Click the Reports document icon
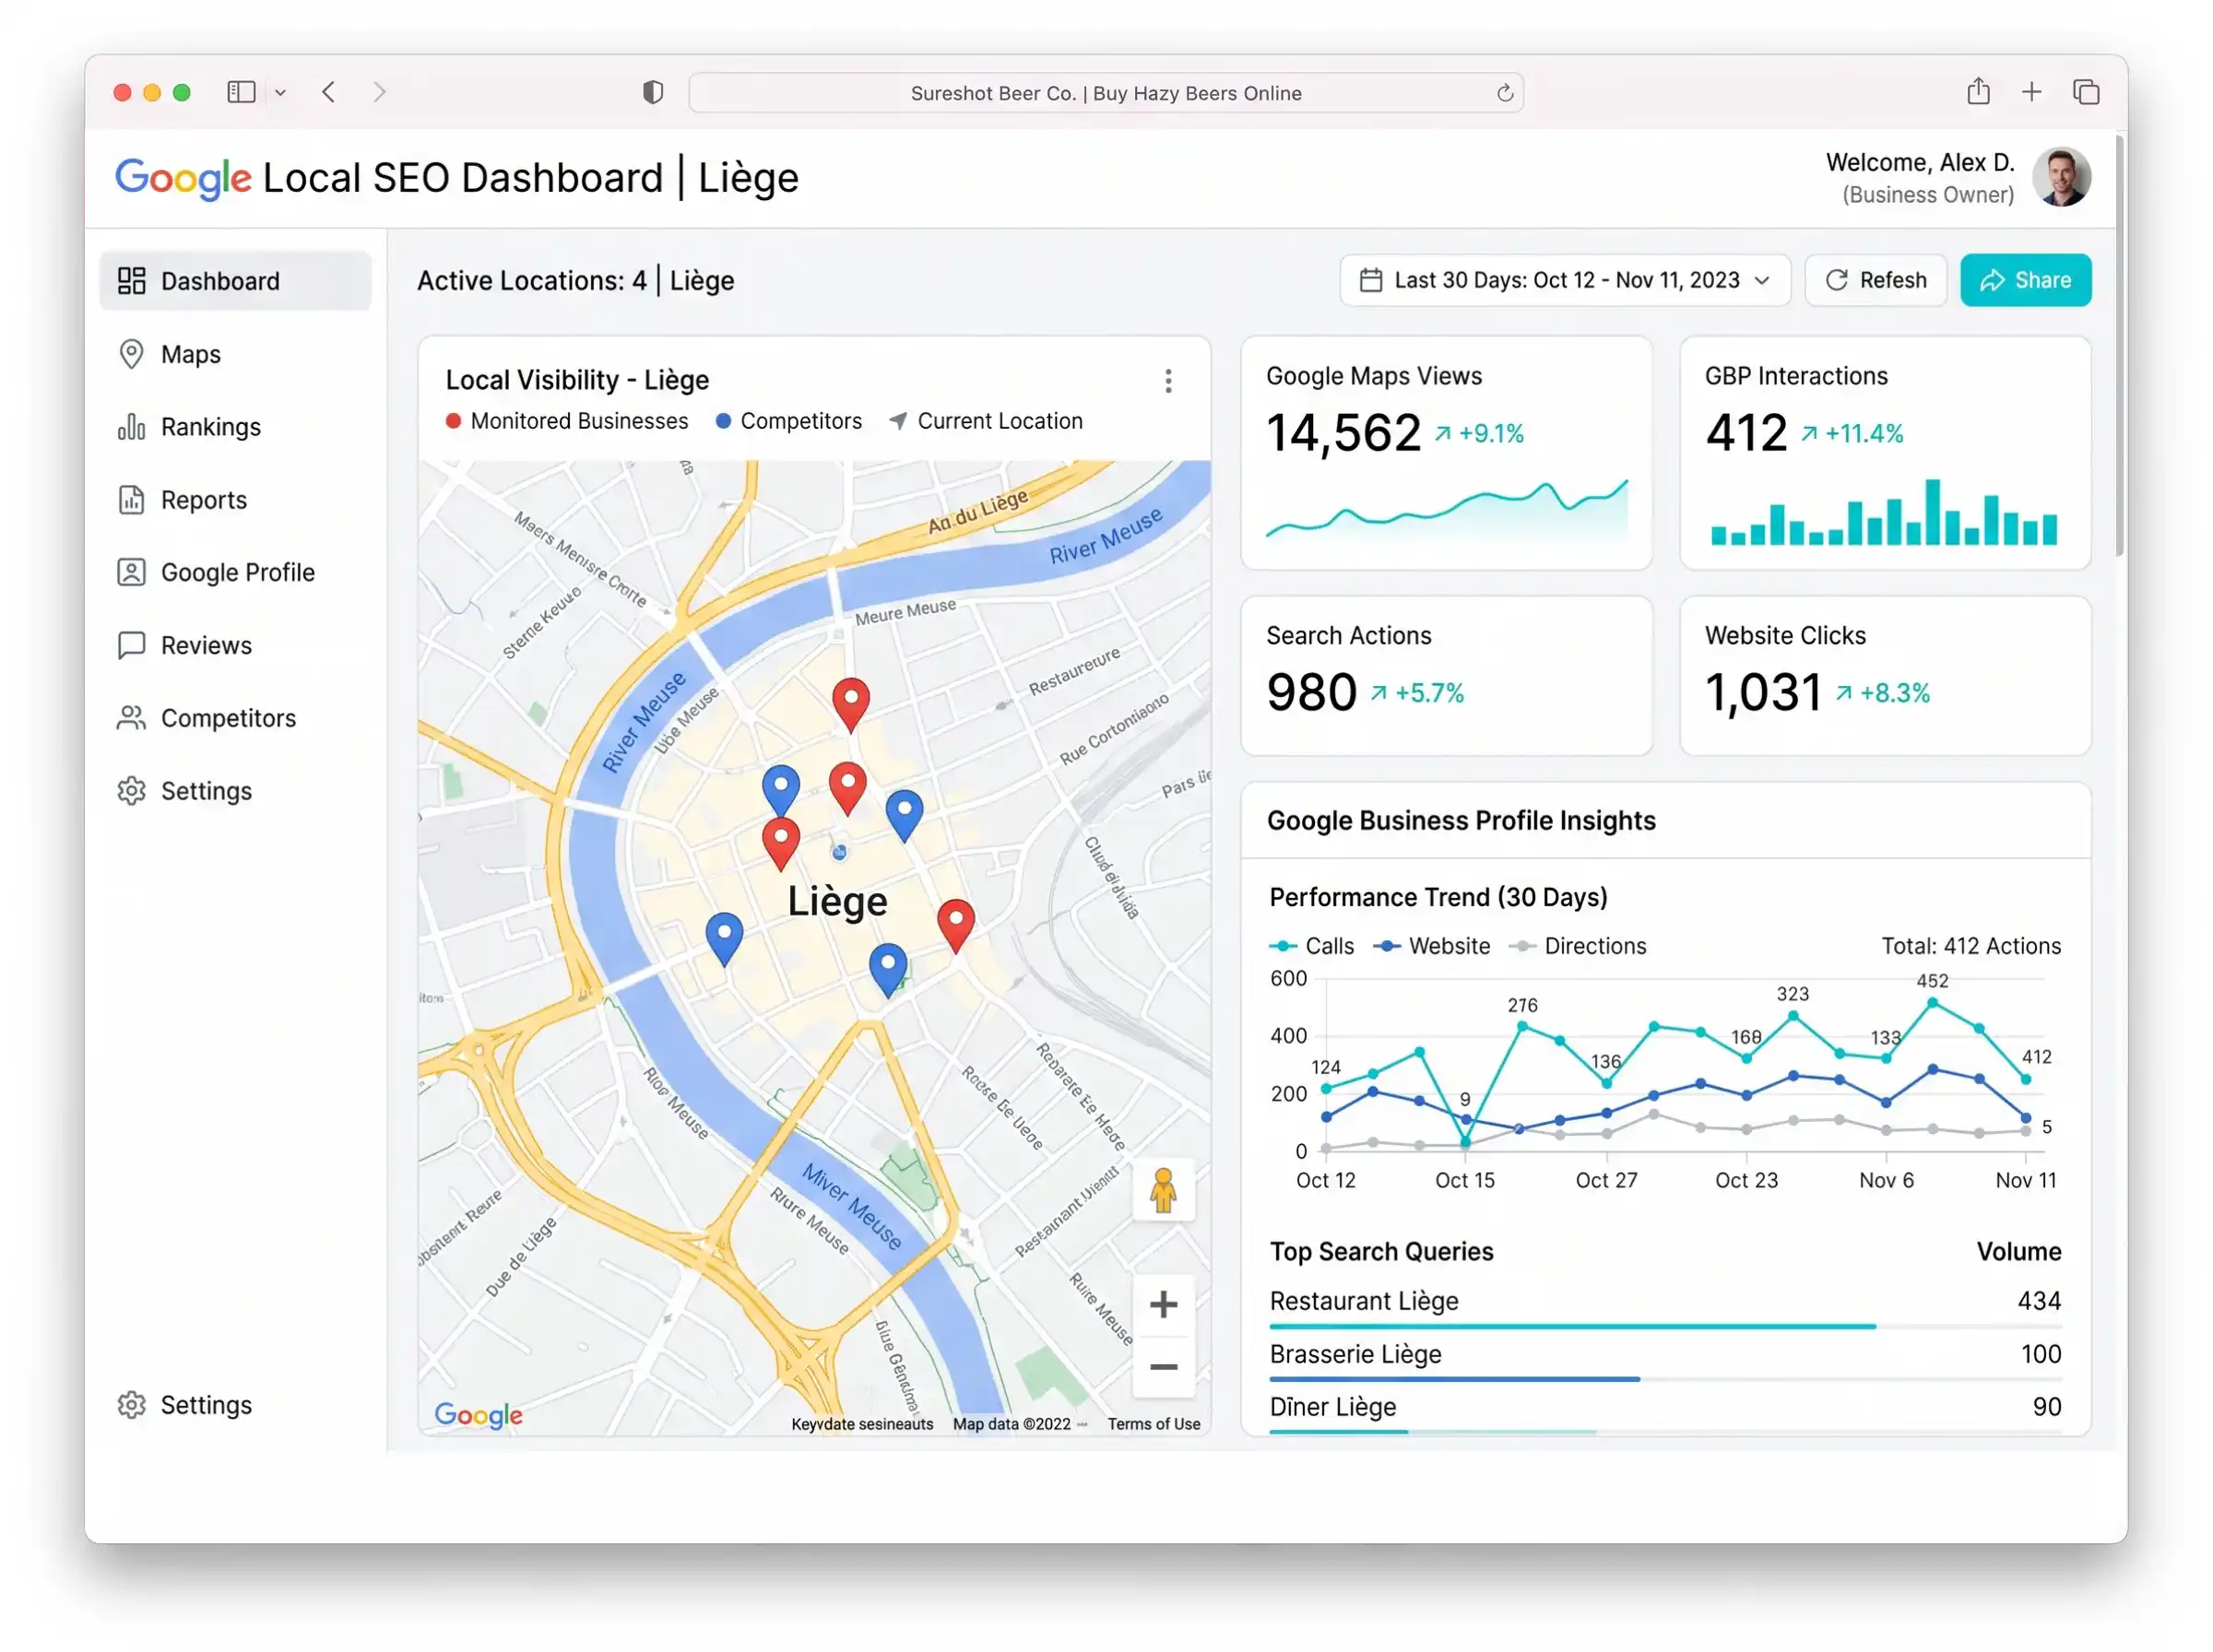The height and width of the screenshot is (1652, 2213). [131, 500]
